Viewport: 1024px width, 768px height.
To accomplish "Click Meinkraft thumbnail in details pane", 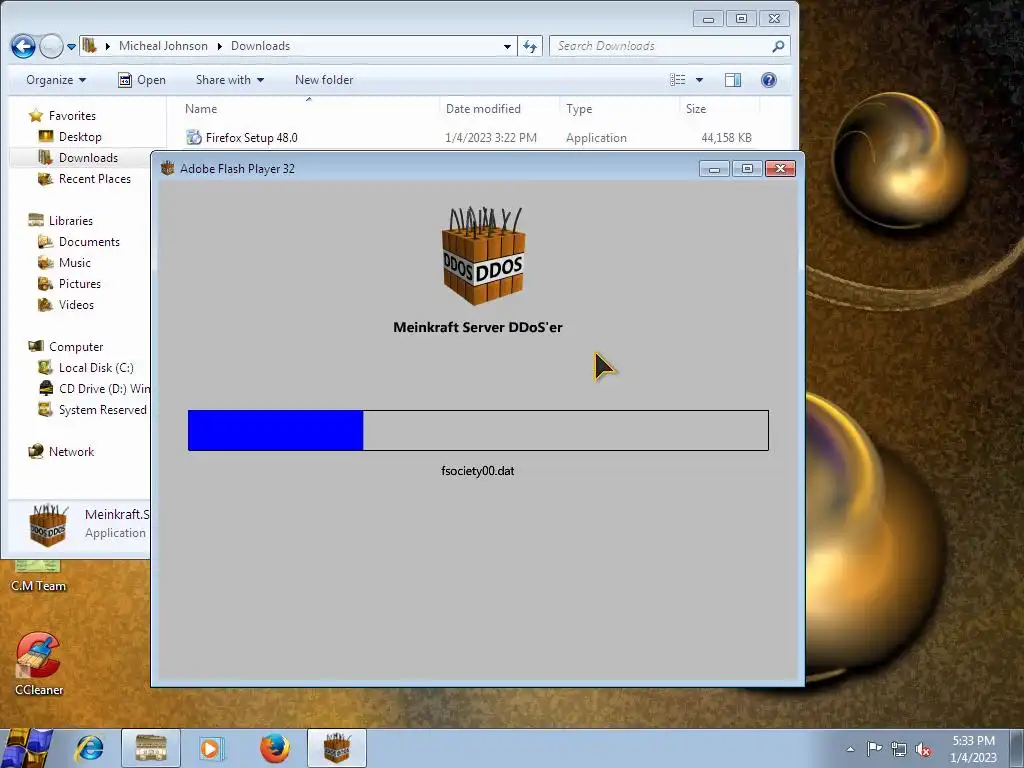I will pos(48,524).
